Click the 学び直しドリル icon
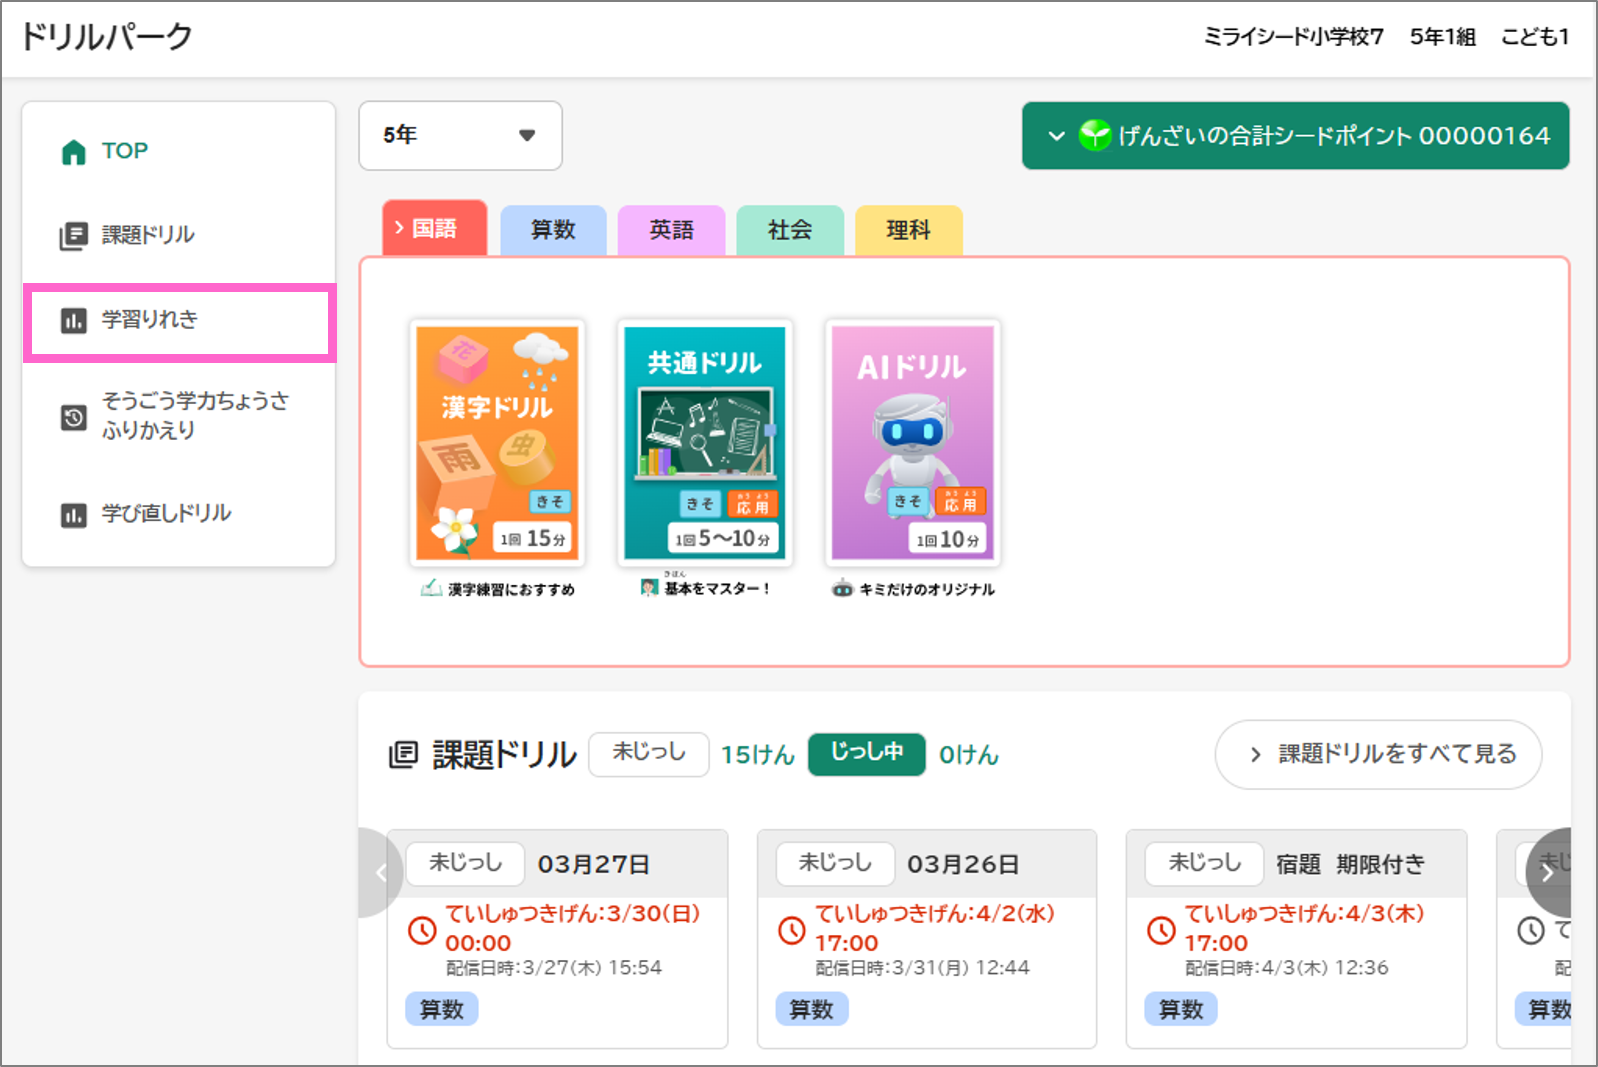The image size is (1598, 1067). click(x=74, y=515)
